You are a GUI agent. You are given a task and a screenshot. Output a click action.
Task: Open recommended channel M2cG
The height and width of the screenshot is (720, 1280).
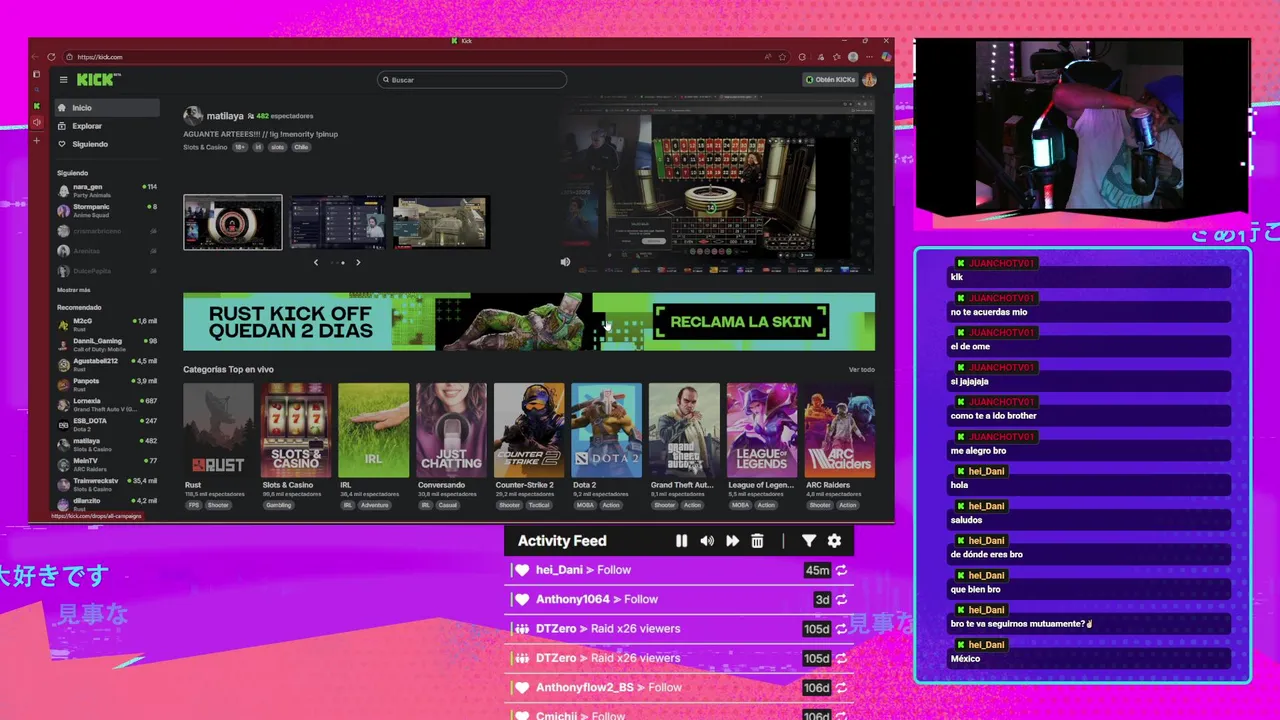pos(107,324)
